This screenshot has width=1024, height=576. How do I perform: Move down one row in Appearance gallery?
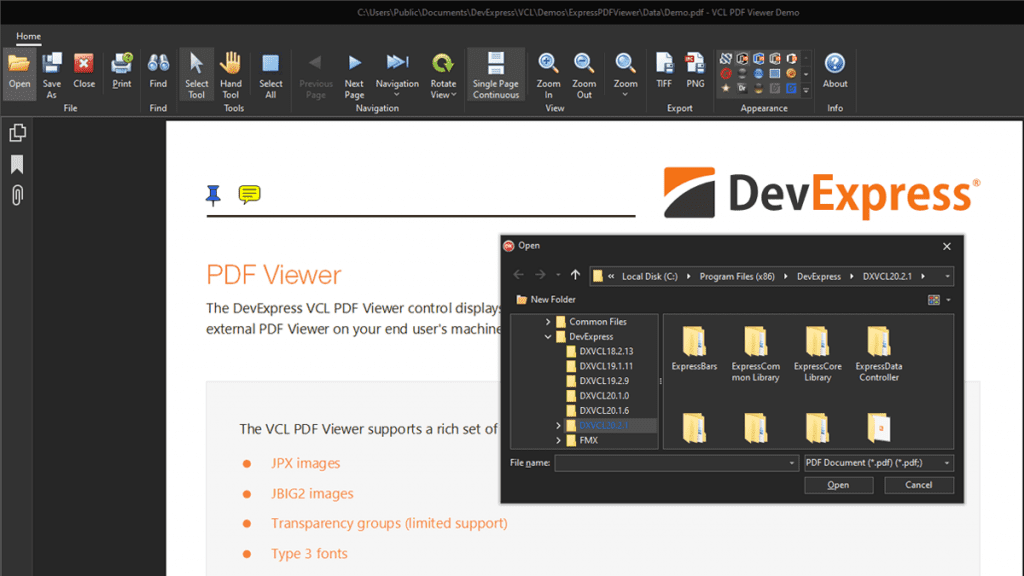click(x=806, y=74)
